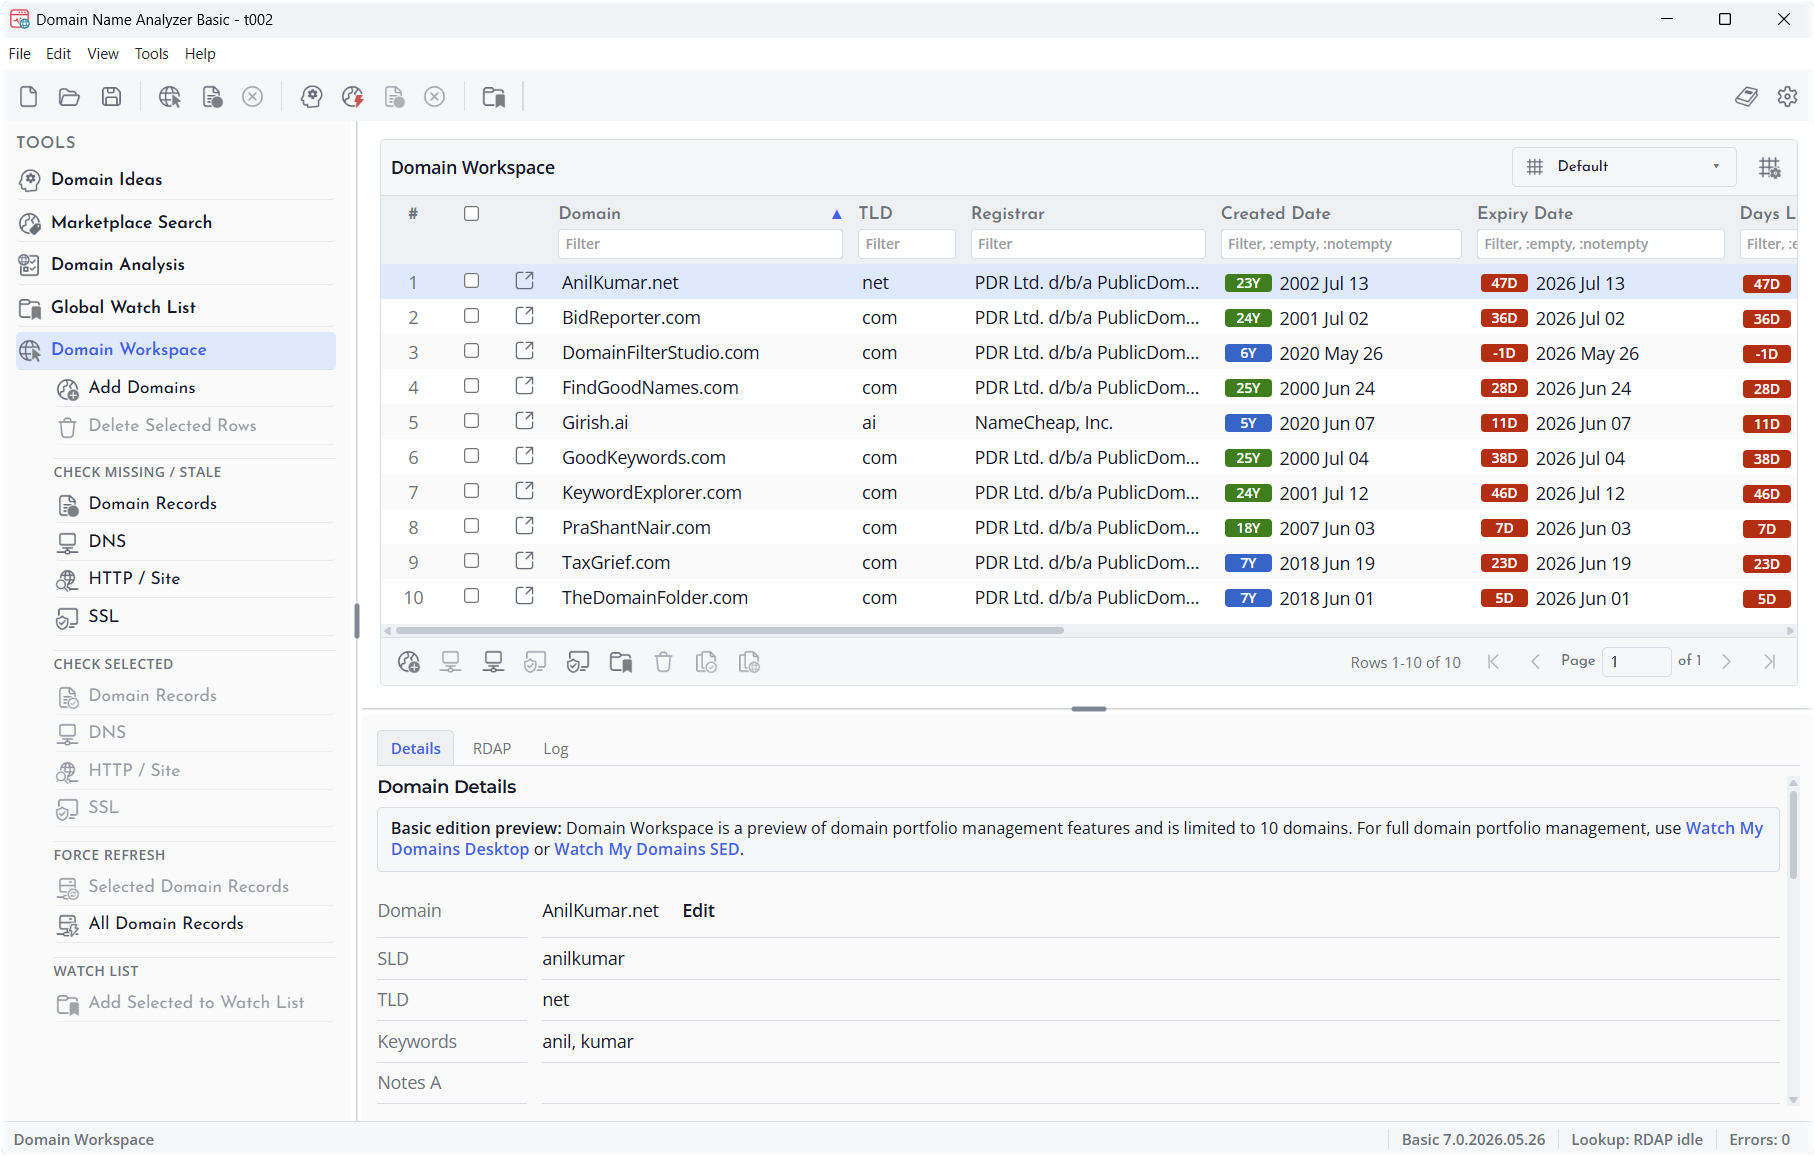Check the AnilKumar.net row checkbox
This screenshot has width=1815, height=1156.
472,281
